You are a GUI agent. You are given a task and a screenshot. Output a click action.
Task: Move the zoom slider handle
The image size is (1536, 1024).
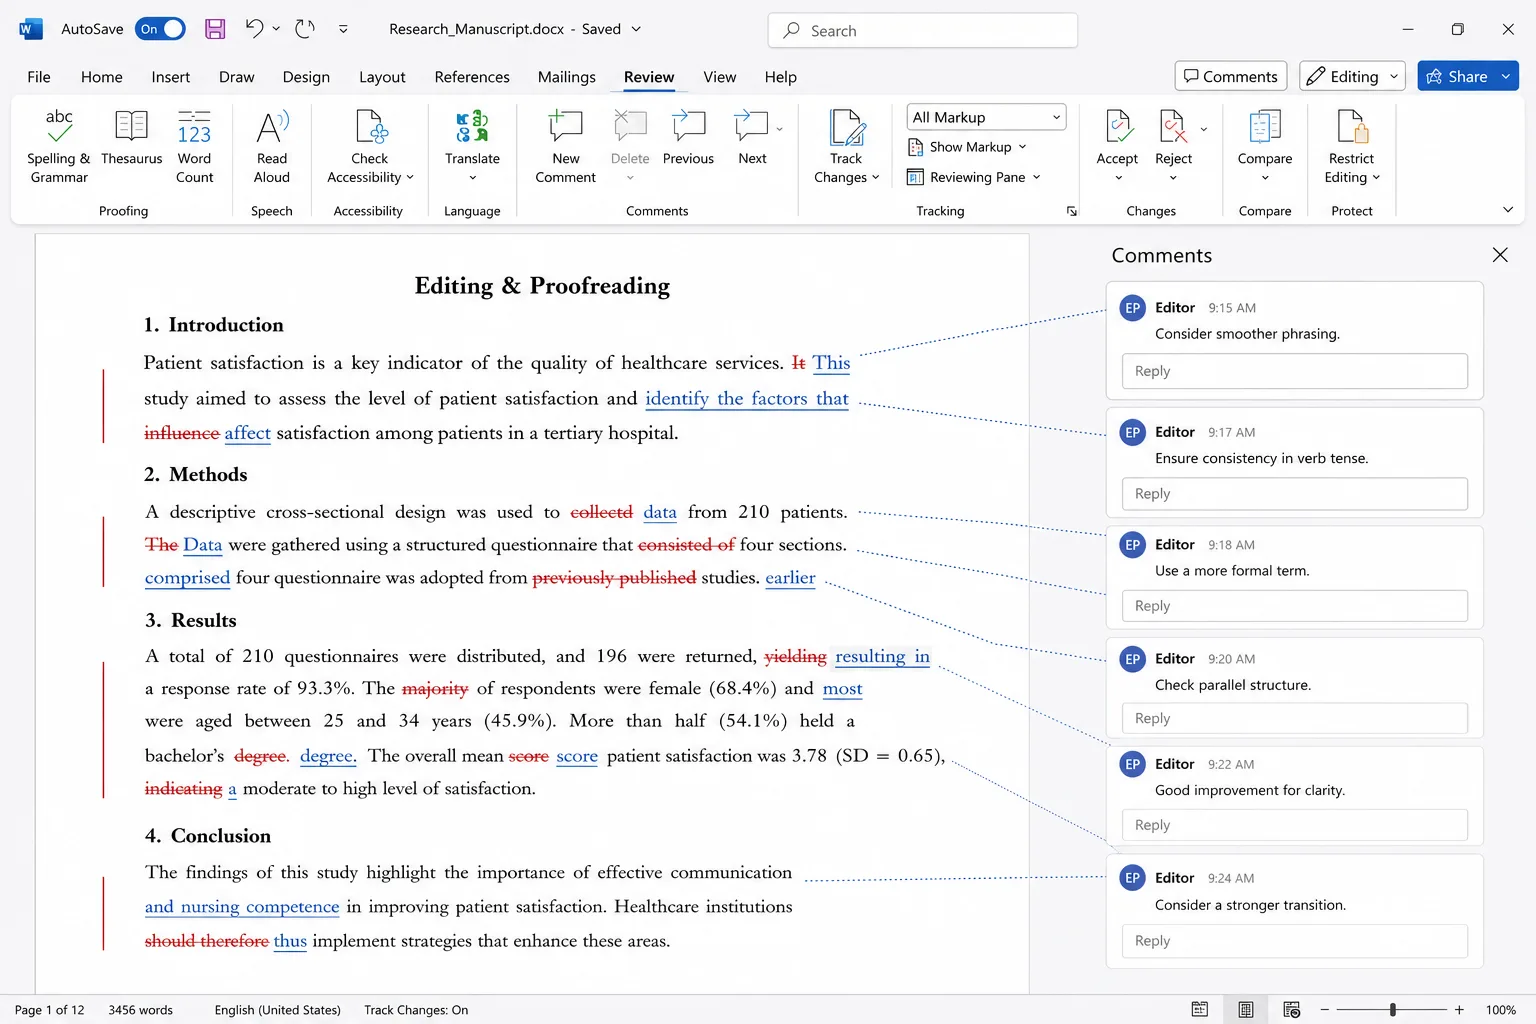coord(1393,1010)
